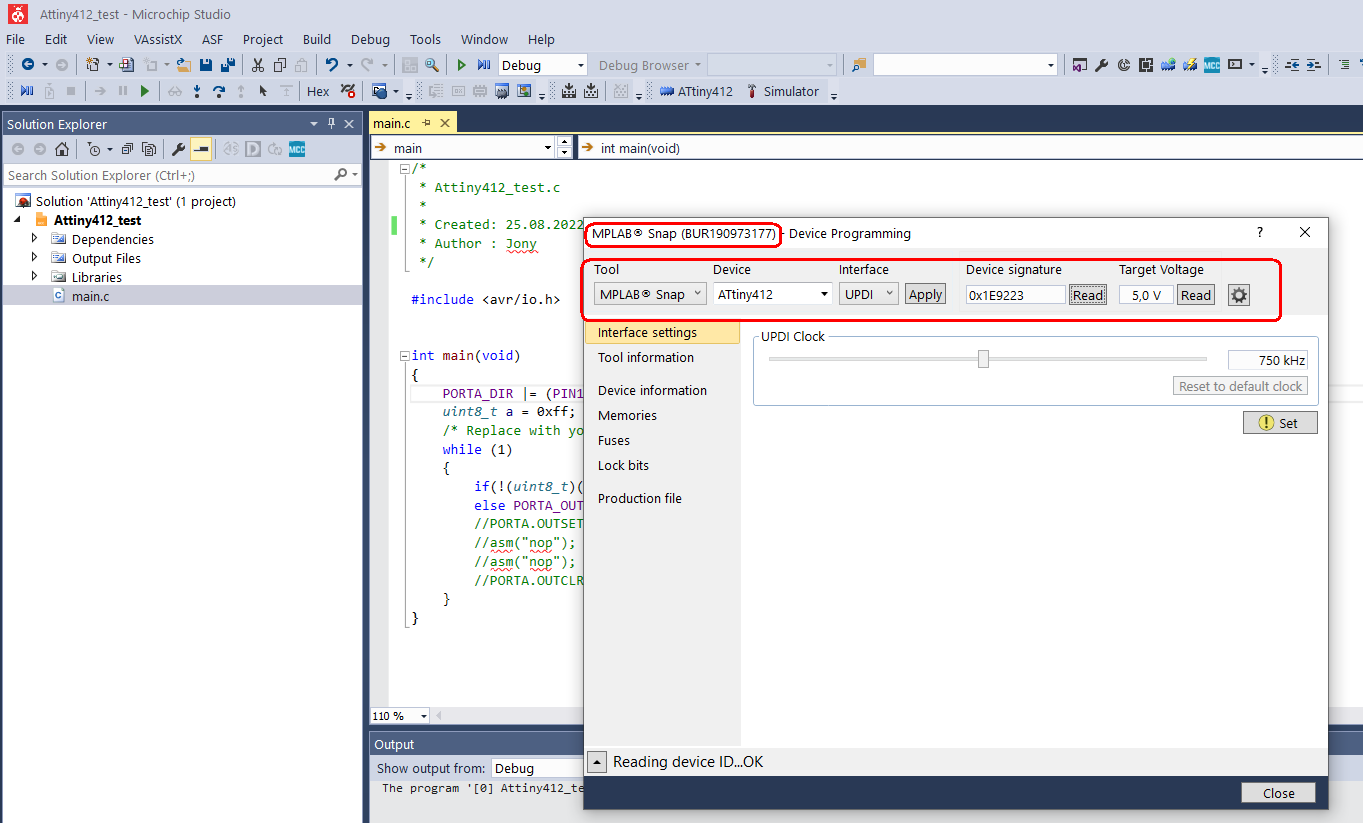The width and height of the screenshot is (1363, 823).
Task: Expand the Dependencies tree node
Action: 34,239
